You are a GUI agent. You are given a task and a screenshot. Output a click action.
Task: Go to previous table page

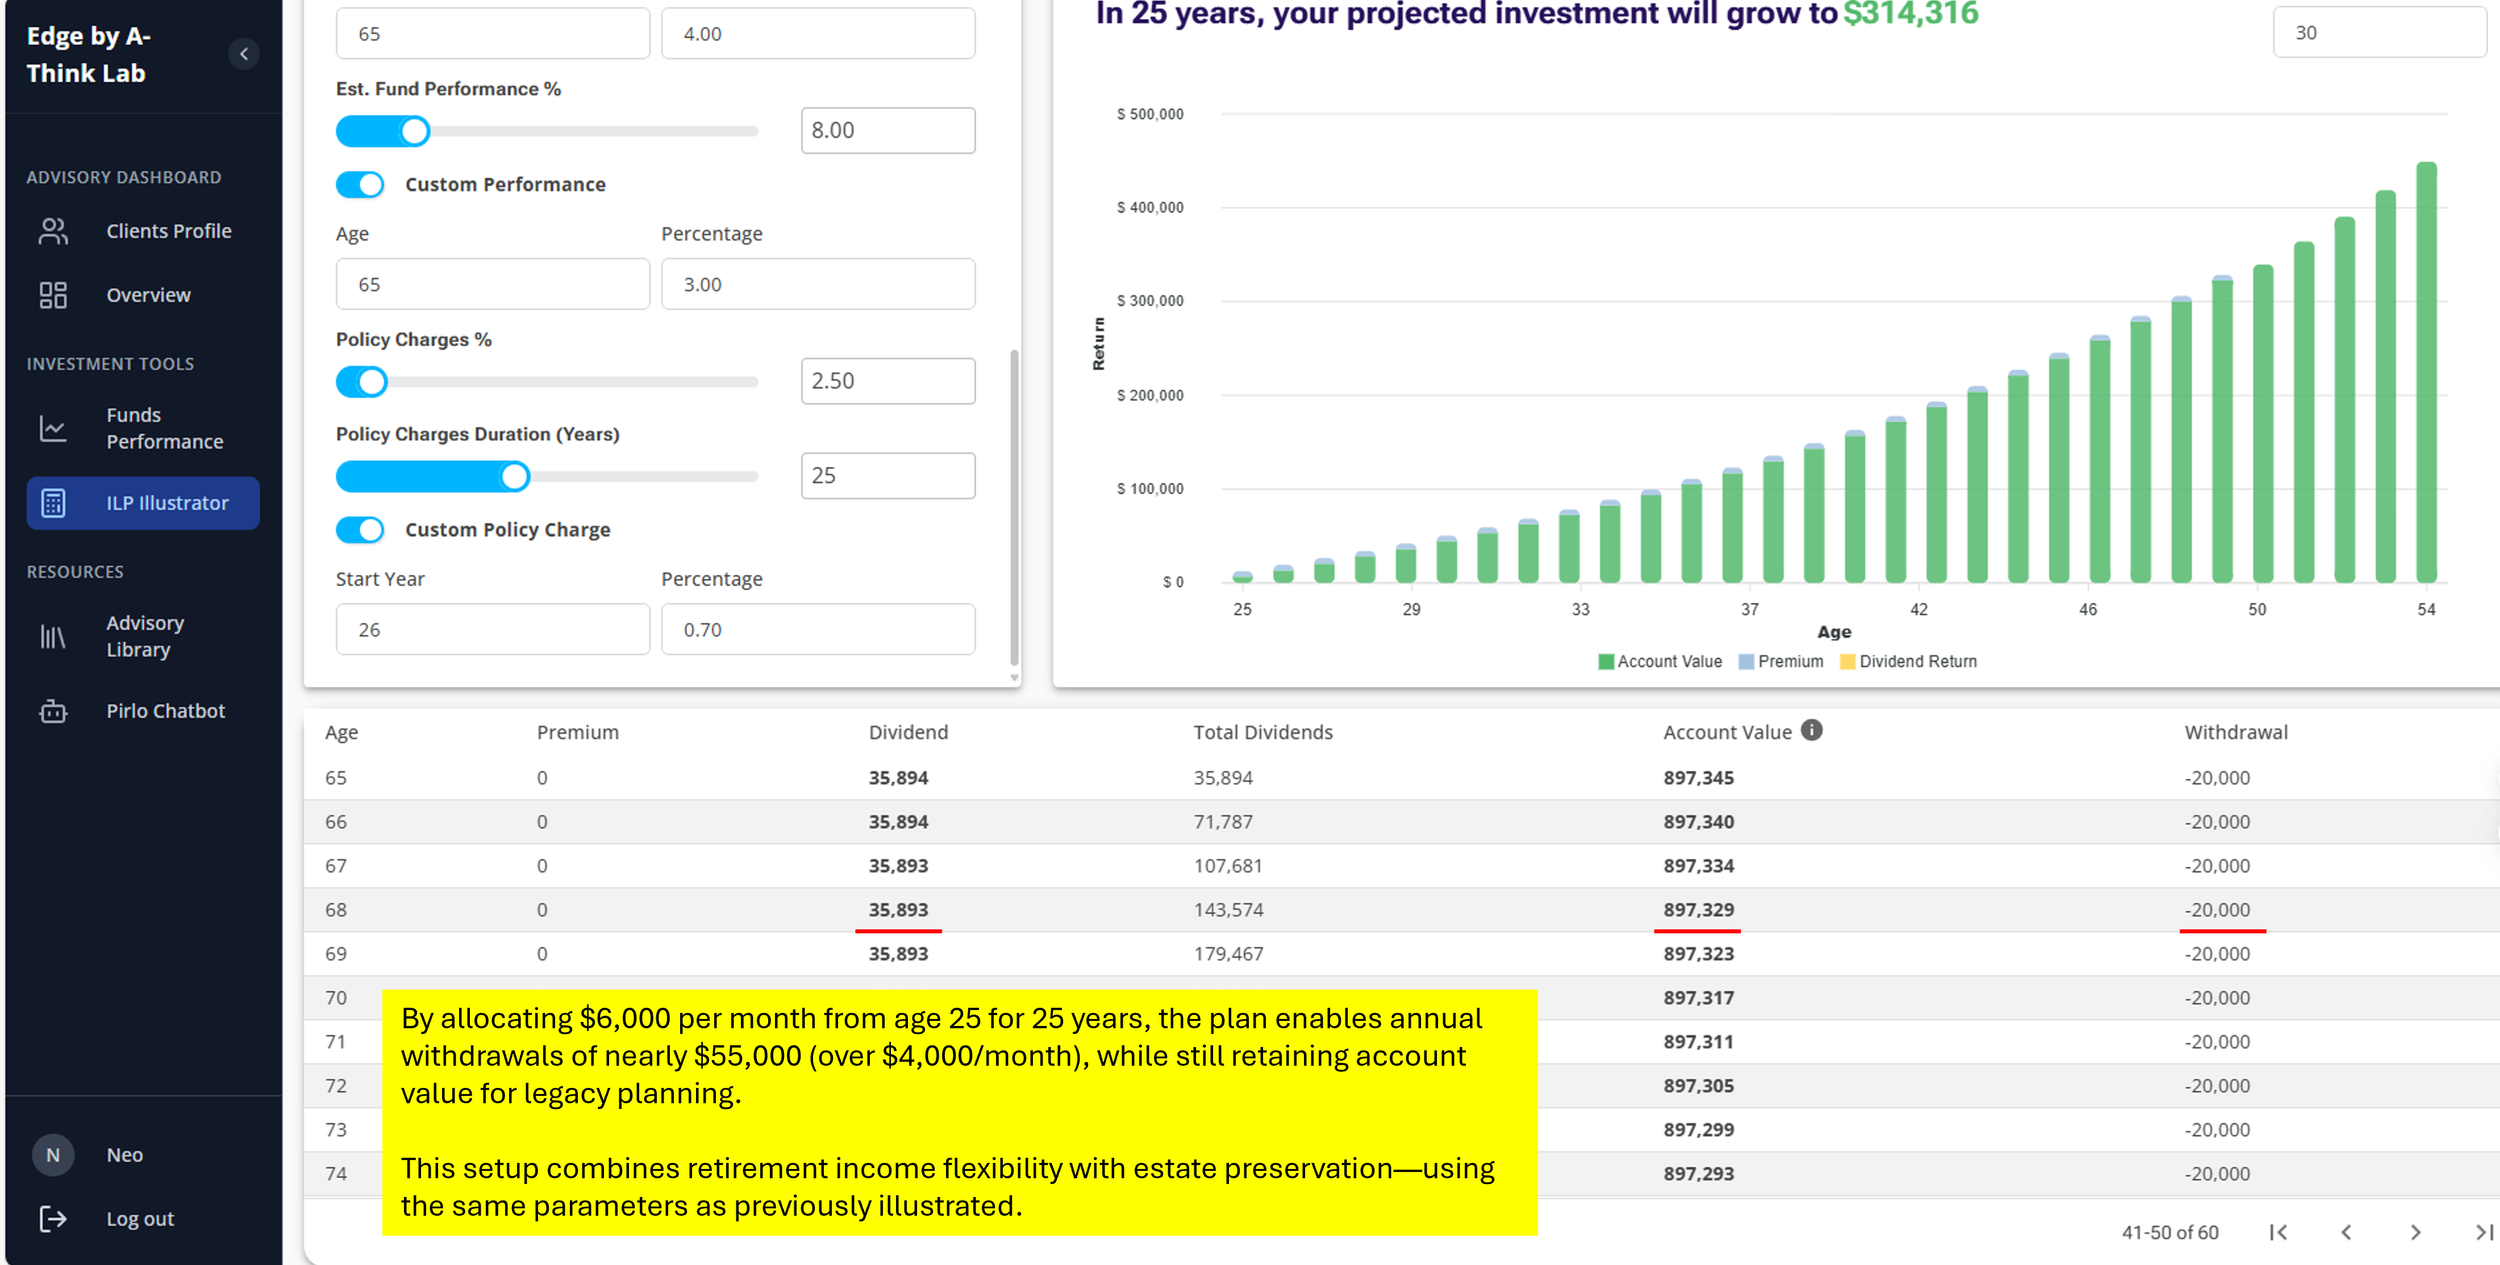(2346, 1232)
